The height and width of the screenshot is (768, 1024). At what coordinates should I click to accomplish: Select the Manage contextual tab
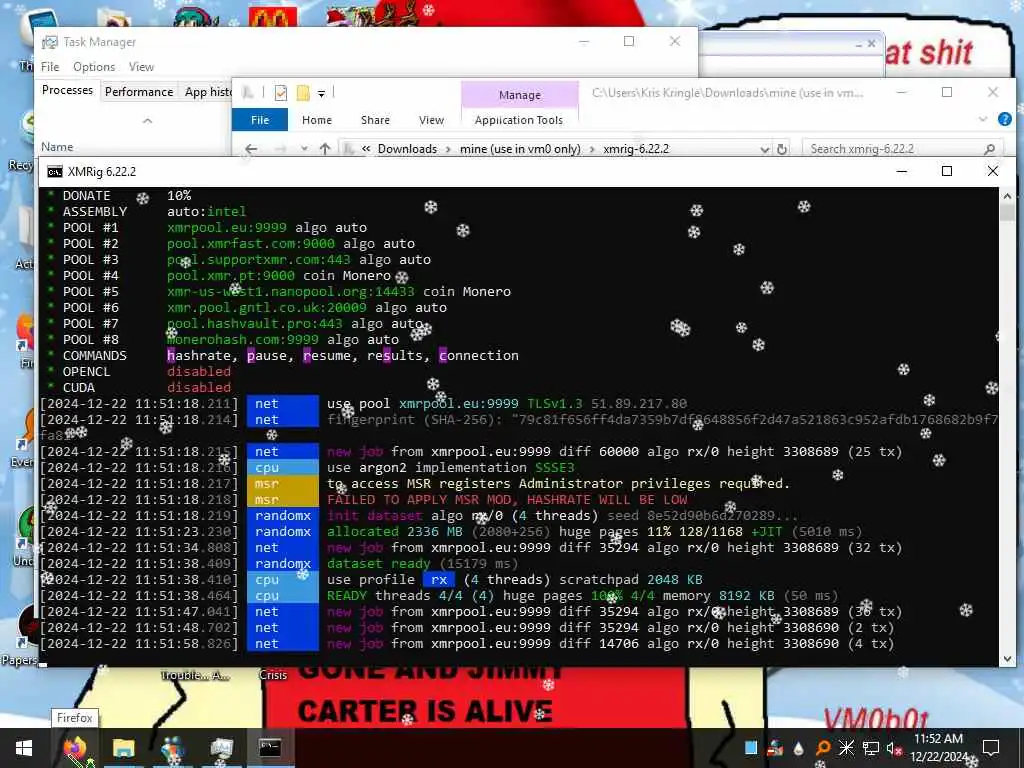tap(520, 95)
